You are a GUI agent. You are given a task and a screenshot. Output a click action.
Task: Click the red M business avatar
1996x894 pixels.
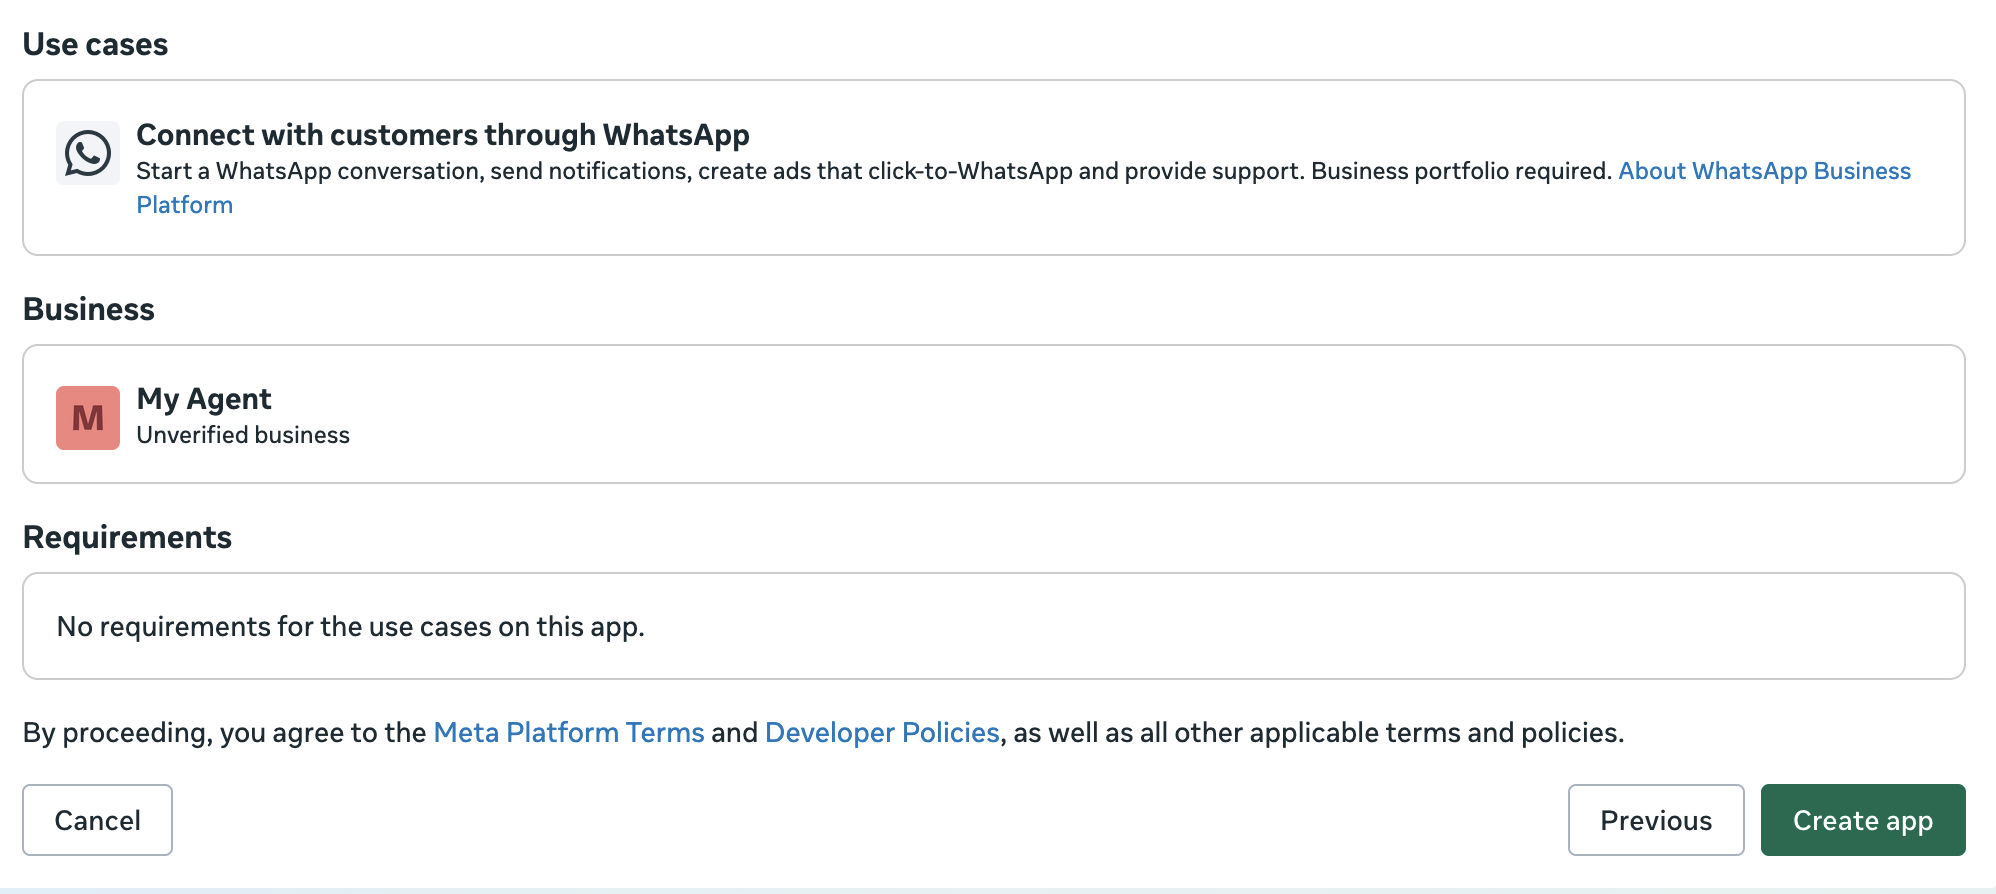click(x=88, y=418)
